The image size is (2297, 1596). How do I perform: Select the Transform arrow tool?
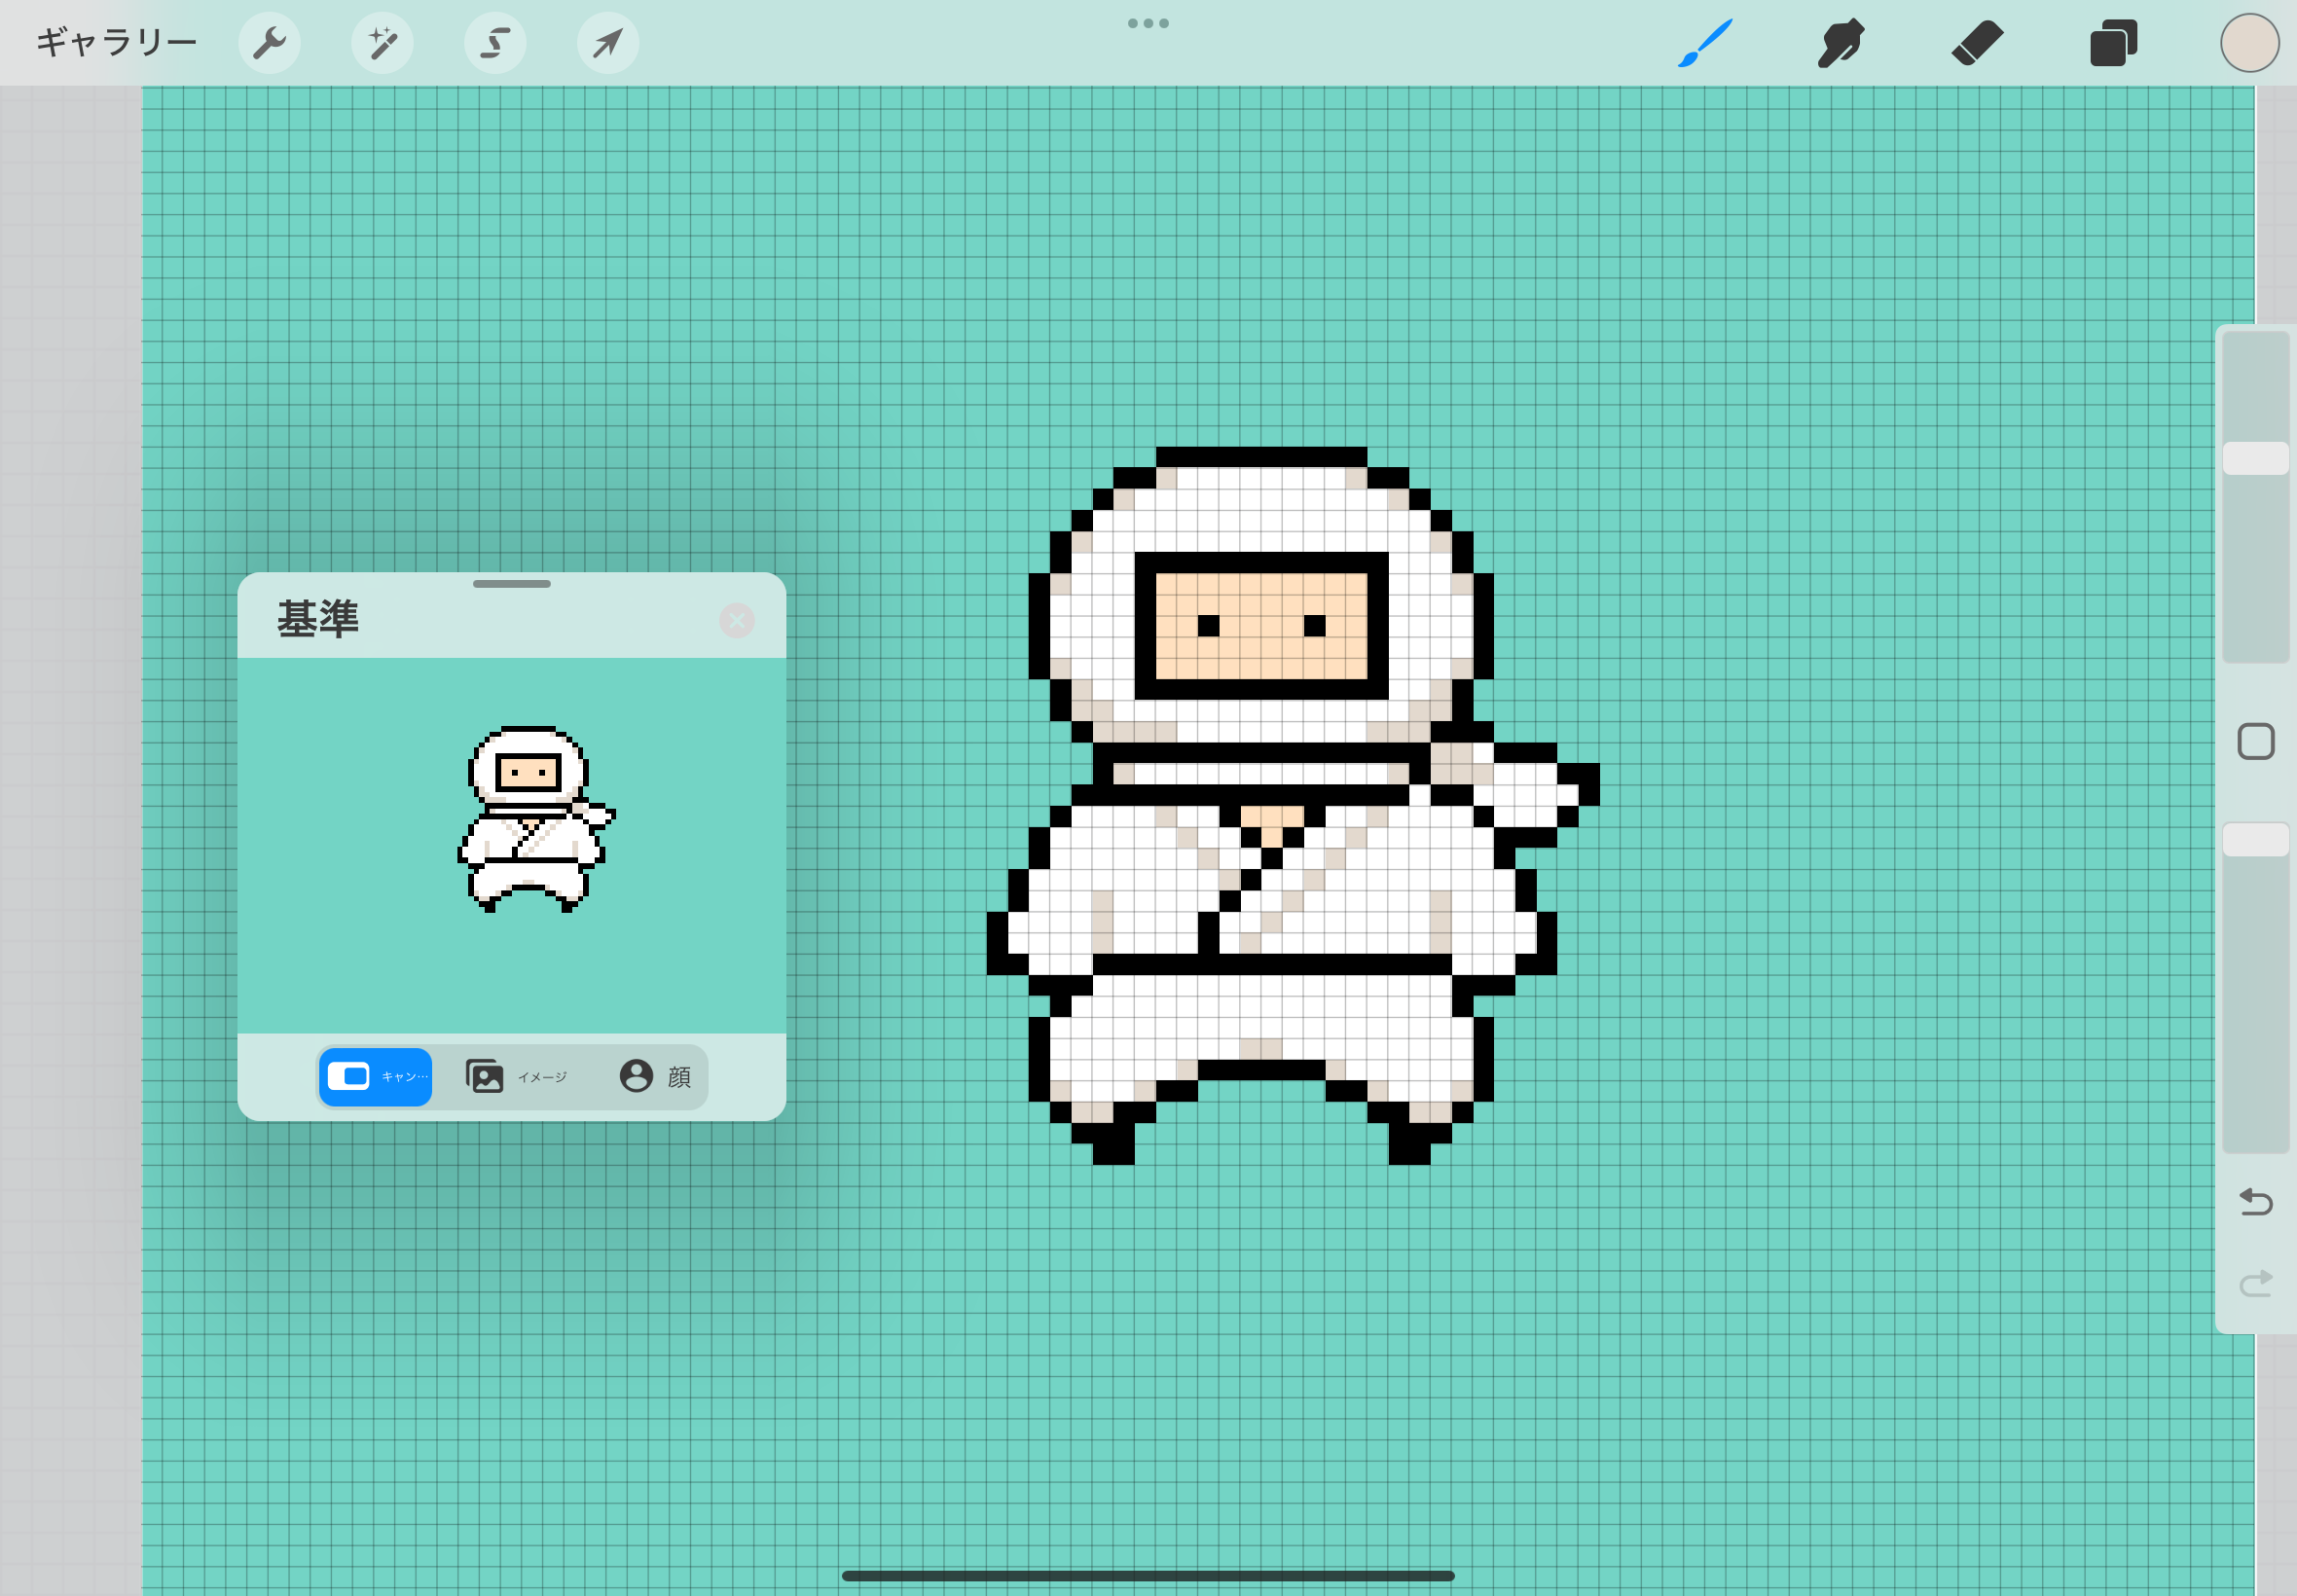[608, 43]
